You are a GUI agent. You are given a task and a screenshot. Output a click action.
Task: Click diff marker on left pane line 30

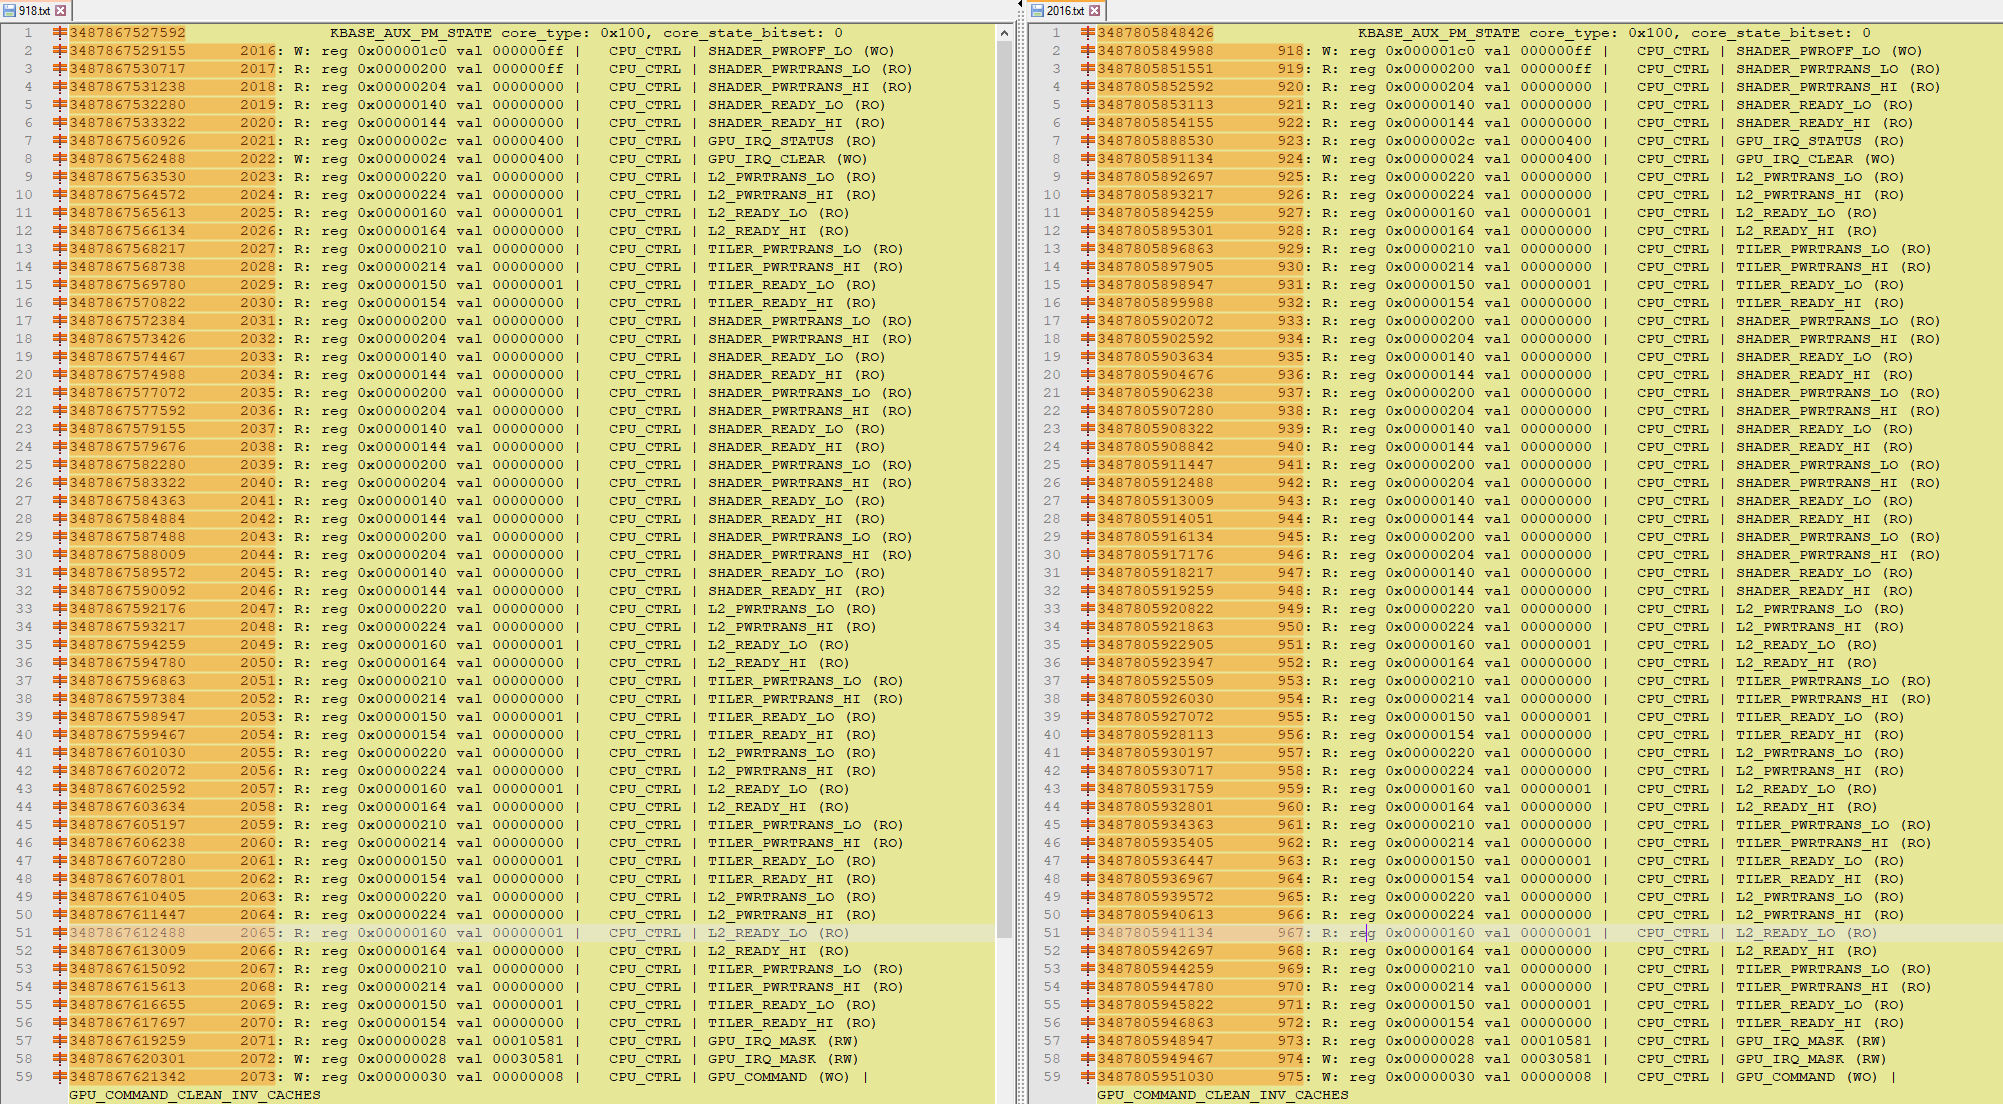[x=60, y=555]
